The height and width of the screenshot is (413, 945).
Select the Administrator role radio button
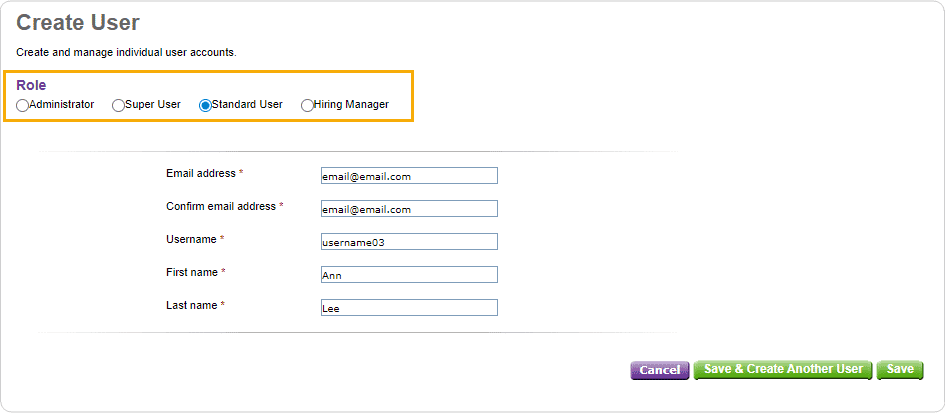pos(22,106)
